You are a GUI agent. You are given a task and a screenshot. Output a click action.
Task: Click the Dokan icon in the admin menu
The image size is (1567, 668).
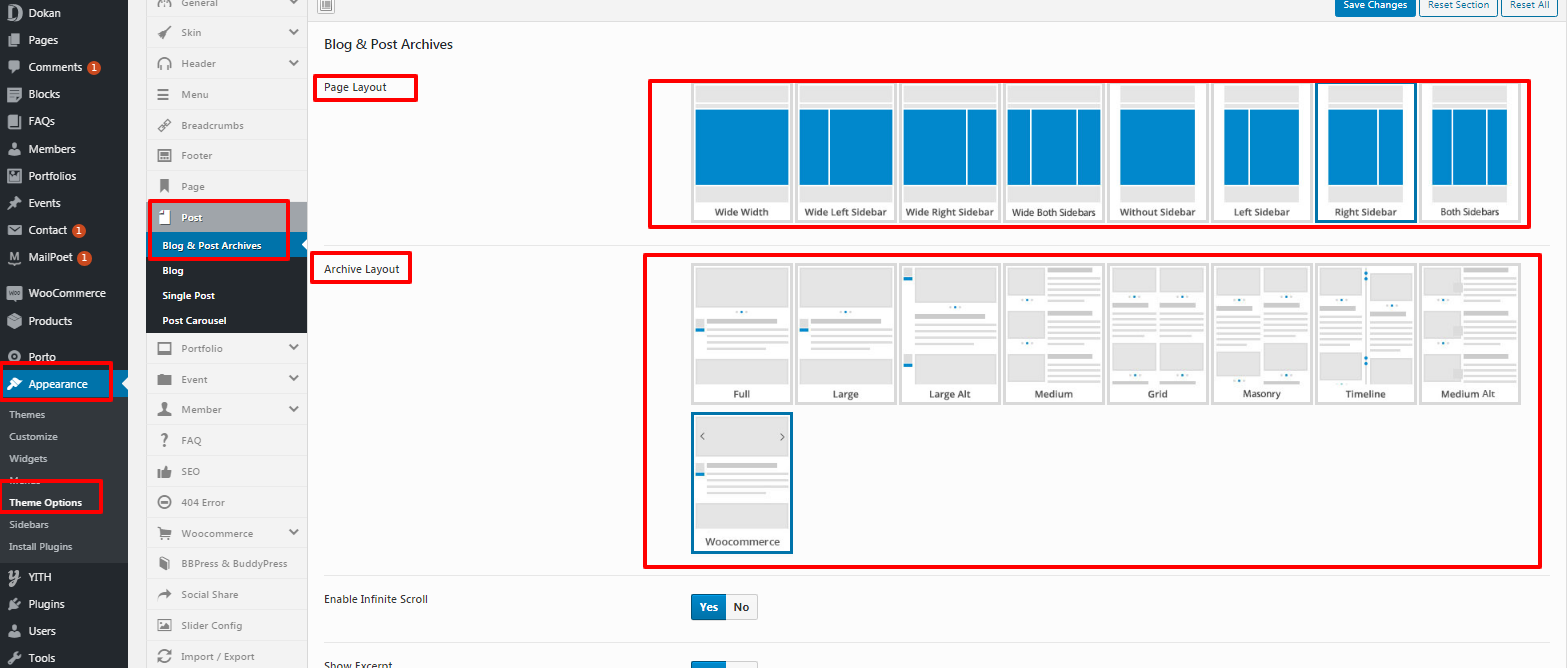pyautogui.click(x=14, y=13)
